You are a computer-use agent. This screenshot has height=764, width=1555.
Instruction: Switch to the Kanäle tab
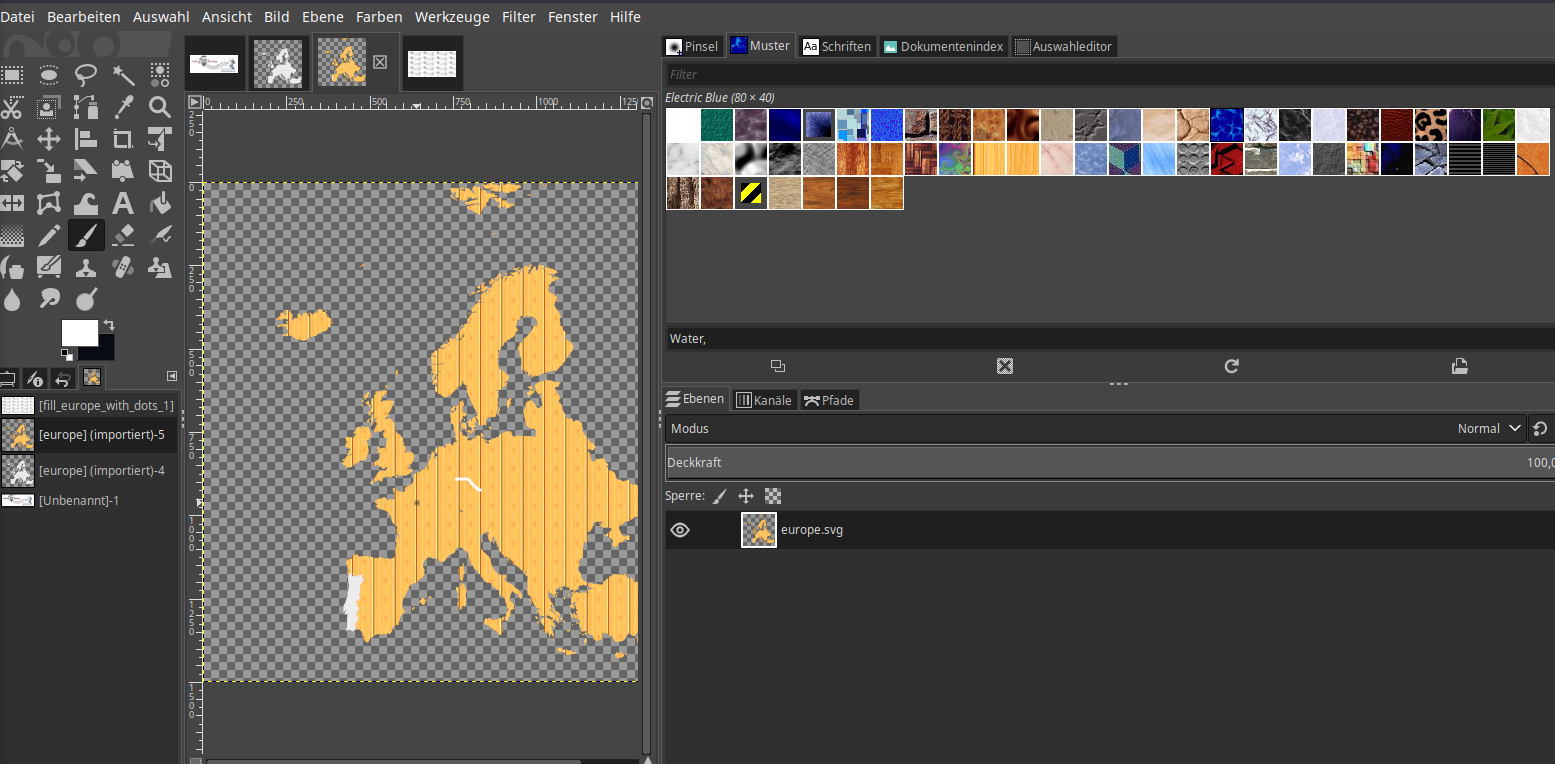[764, 400]
